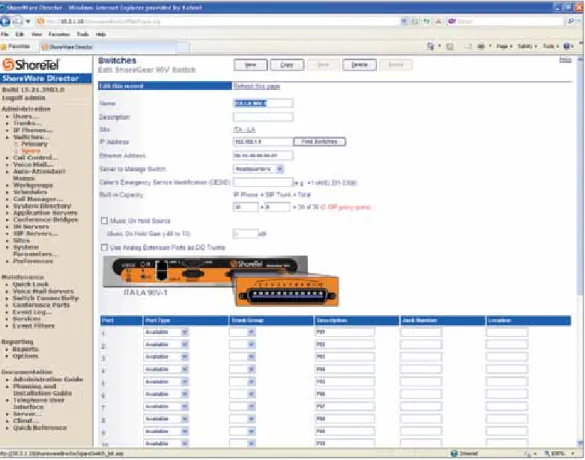Open System Directory in sidebar
Image resolution: width=585 pixels, height=460 pixels.
[42, 206]
